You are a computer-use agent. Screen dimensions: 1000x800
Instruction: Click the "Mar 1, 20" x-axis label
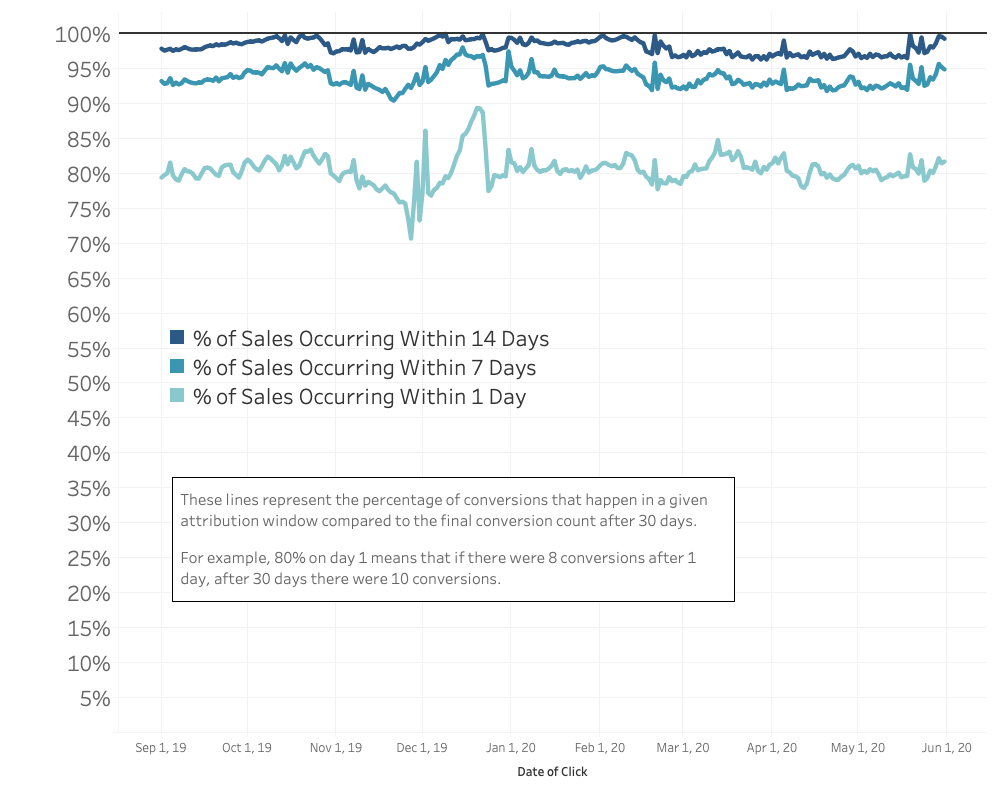pos(684,747)
